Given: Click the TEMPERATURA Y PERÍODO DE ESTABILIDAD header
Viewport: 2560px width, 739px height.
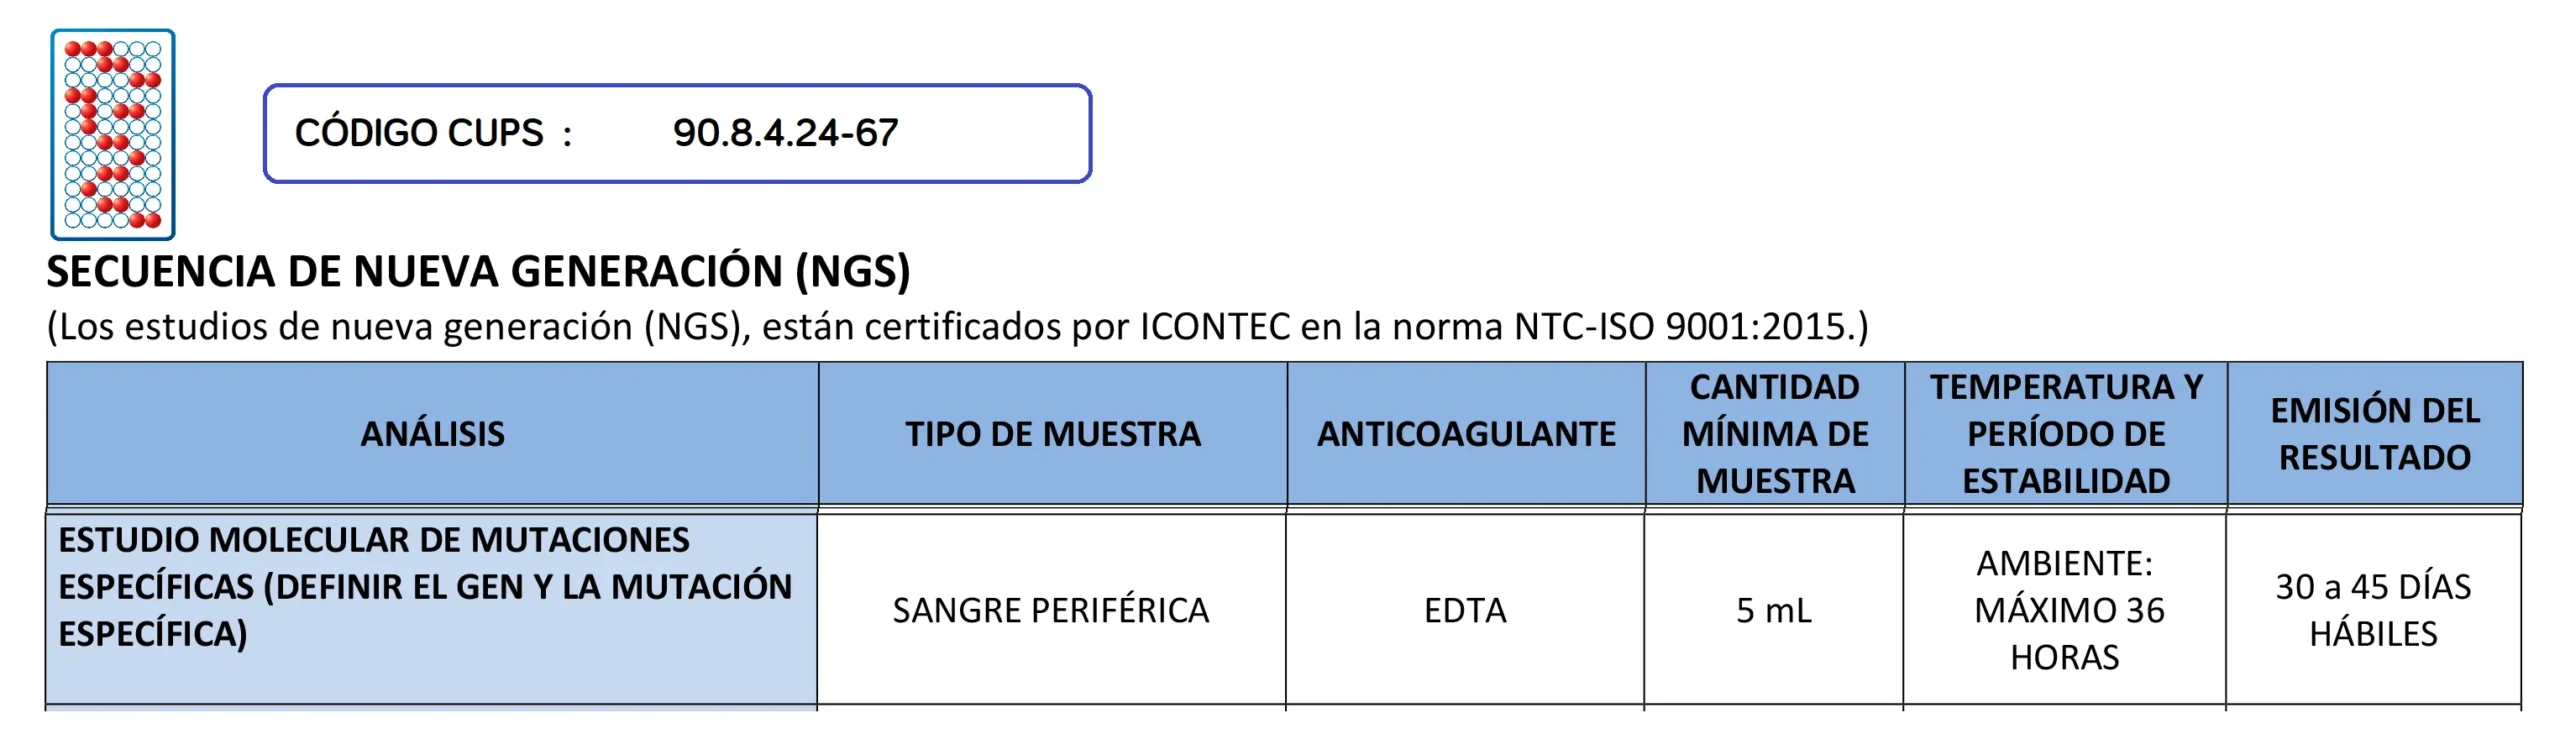Looking at the screenshot, I should pos(2066,434).
